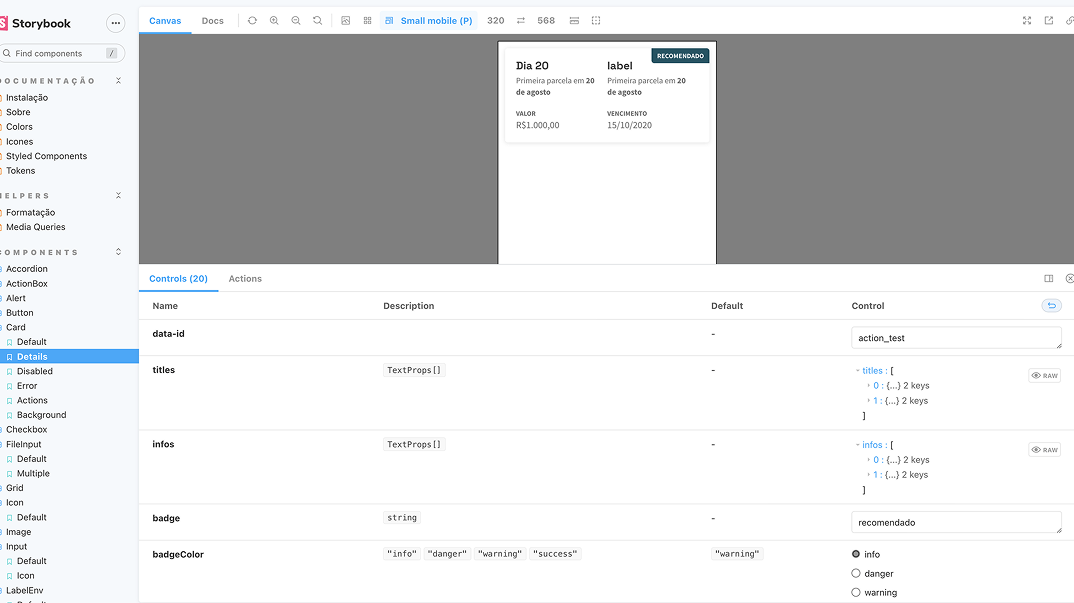Select the Card Disabled story

click(35, 371)
